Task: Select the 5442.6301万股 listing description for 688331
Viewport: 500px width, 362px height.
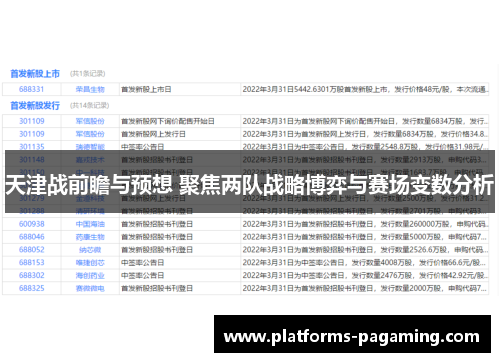Action: coord(366,89)
